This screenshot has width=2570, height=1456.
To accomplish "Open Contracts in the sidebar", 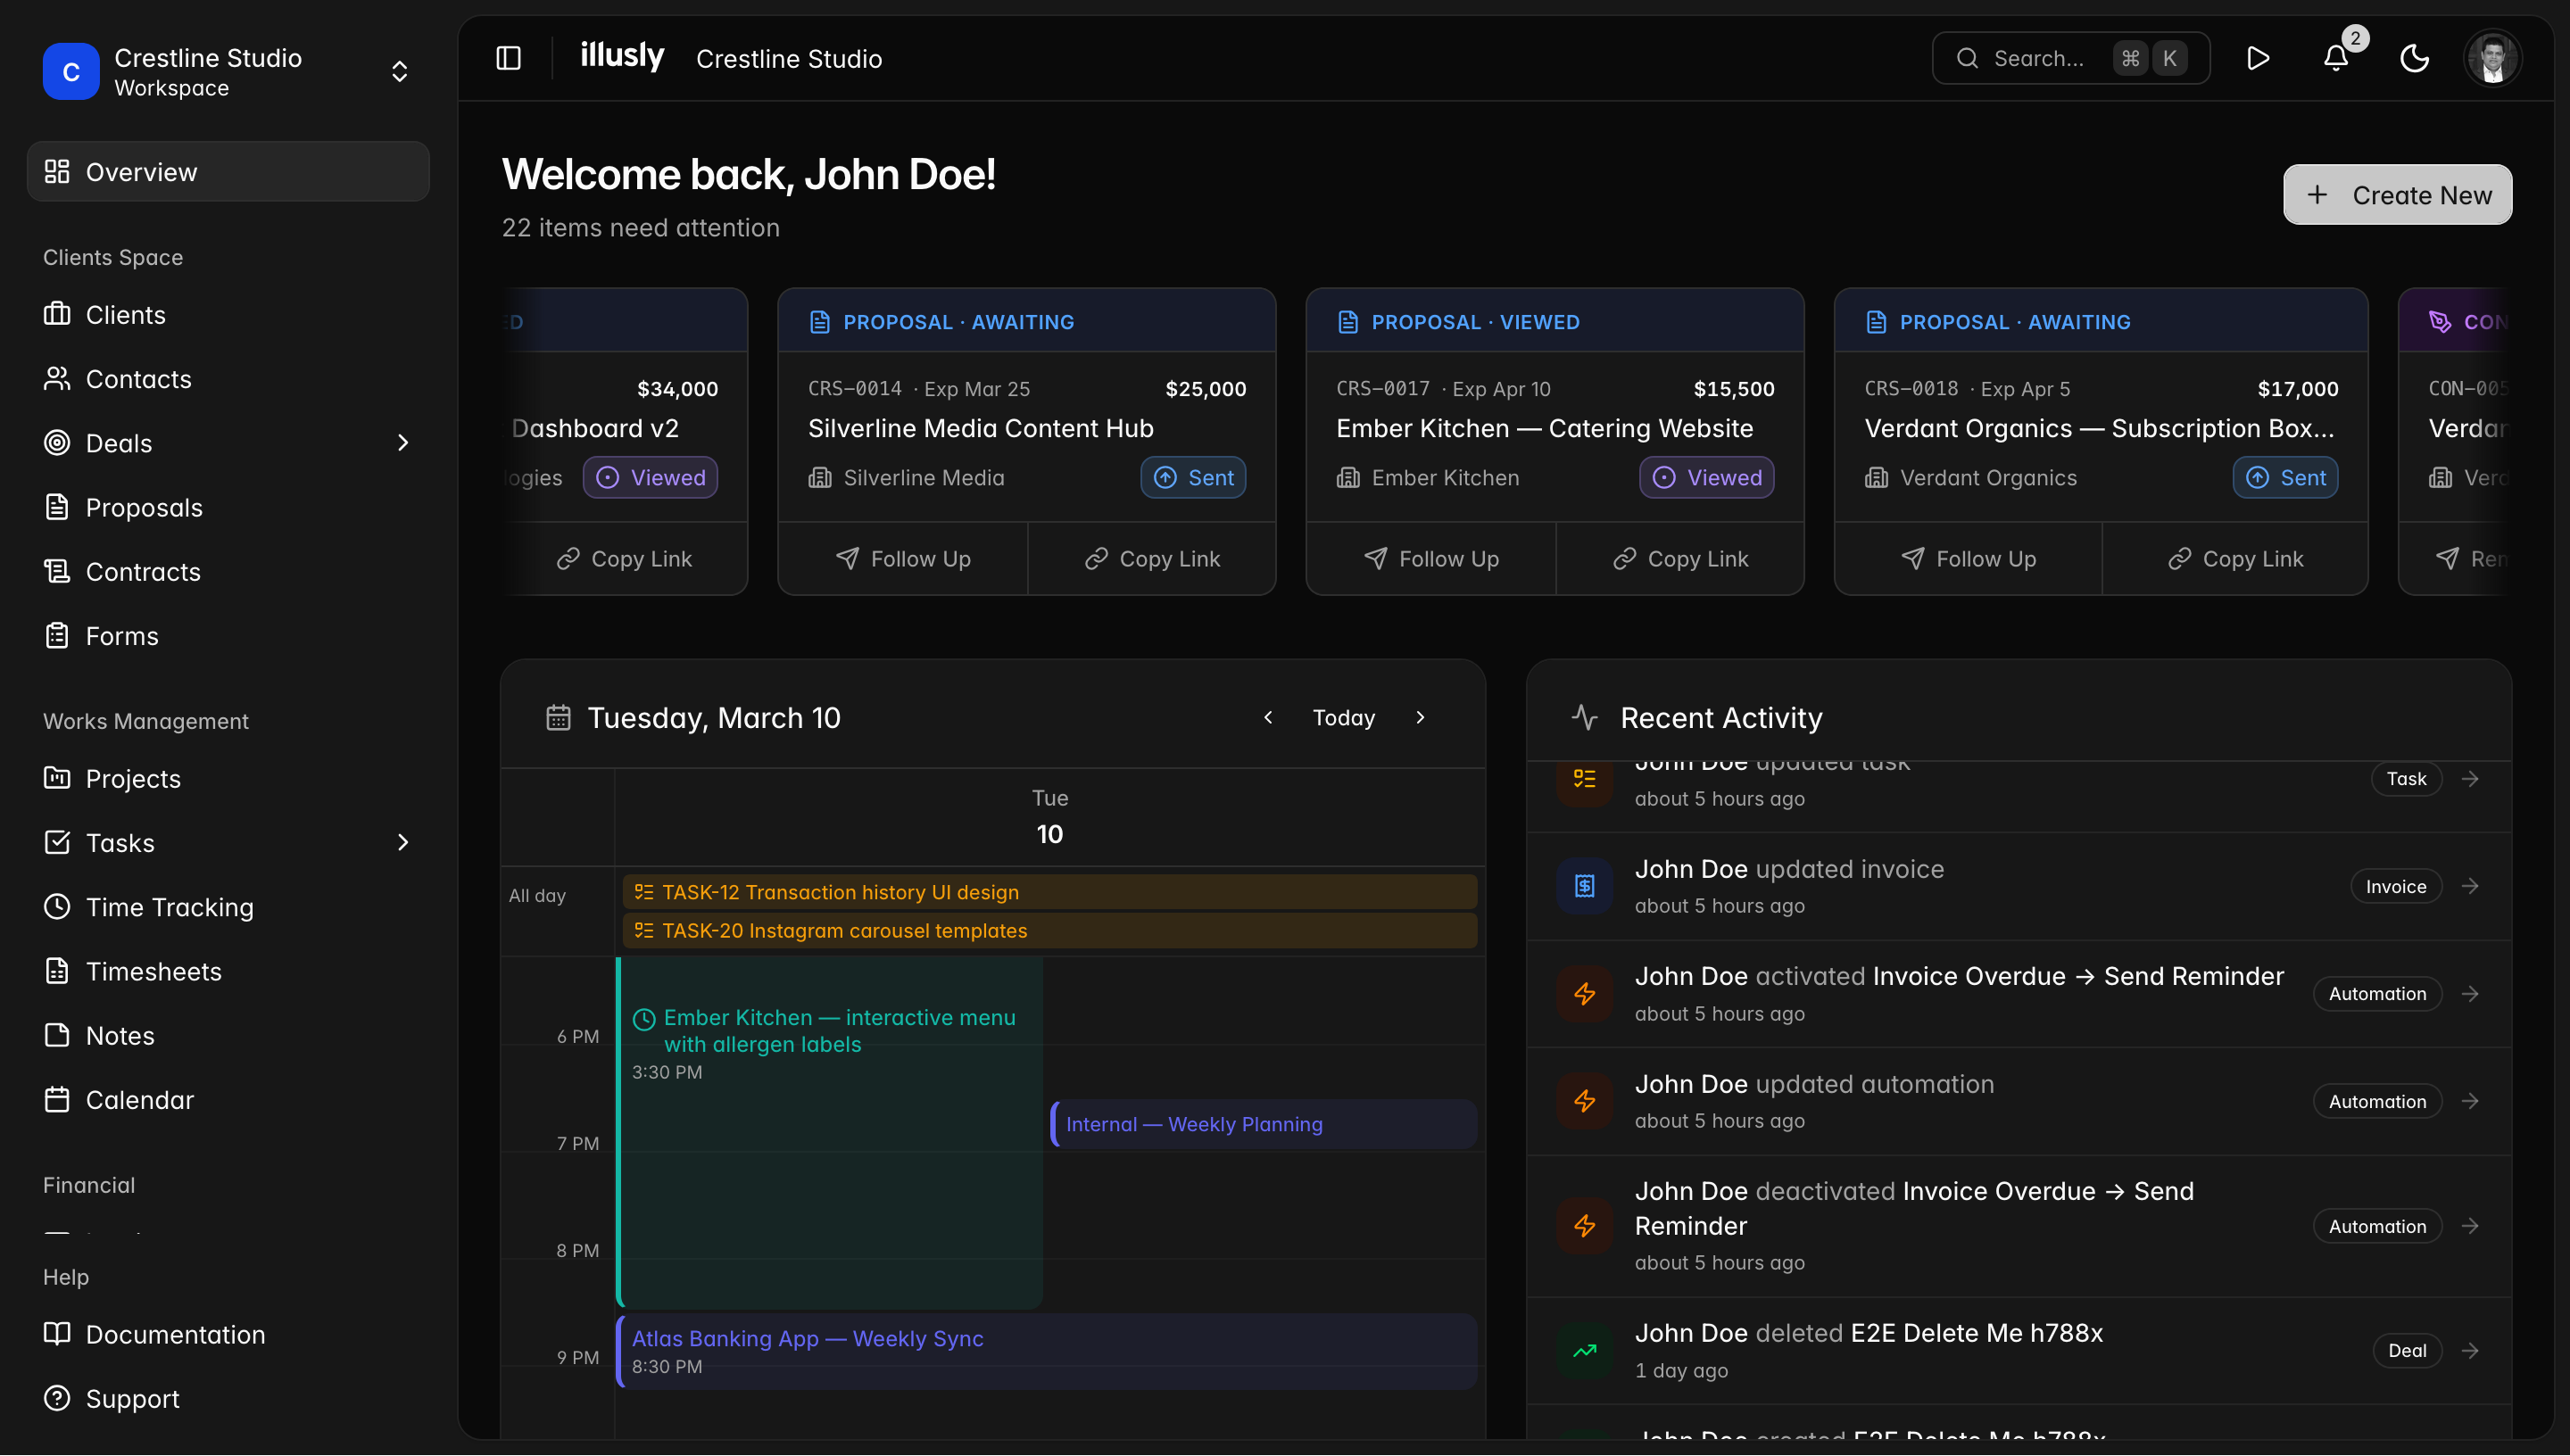I will 229,571.
